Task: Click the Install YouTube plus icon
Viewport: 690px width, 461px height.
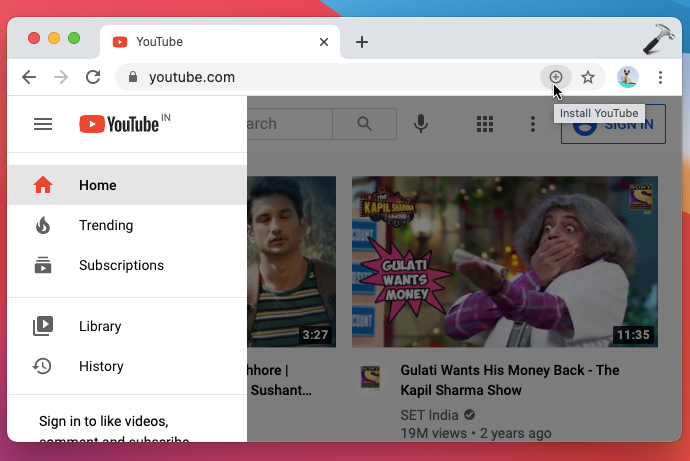Action: [x=556, y=77]
